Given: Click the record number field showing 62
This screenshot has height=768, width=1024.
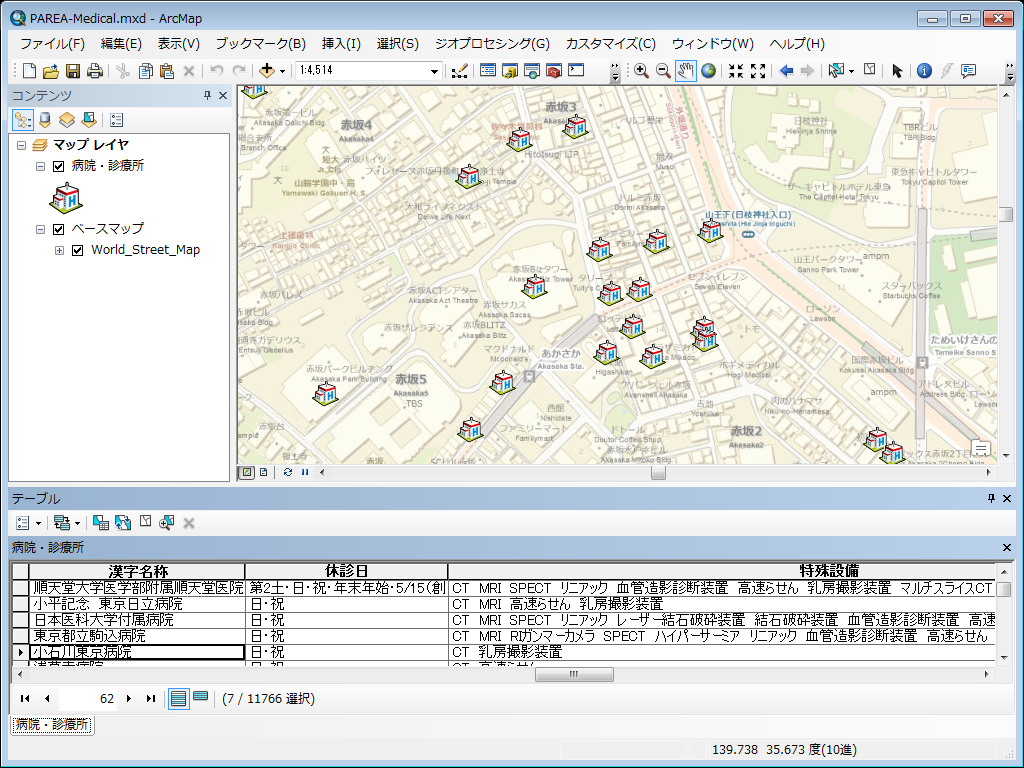Looking at the screenshot, I should click(88, 699).
